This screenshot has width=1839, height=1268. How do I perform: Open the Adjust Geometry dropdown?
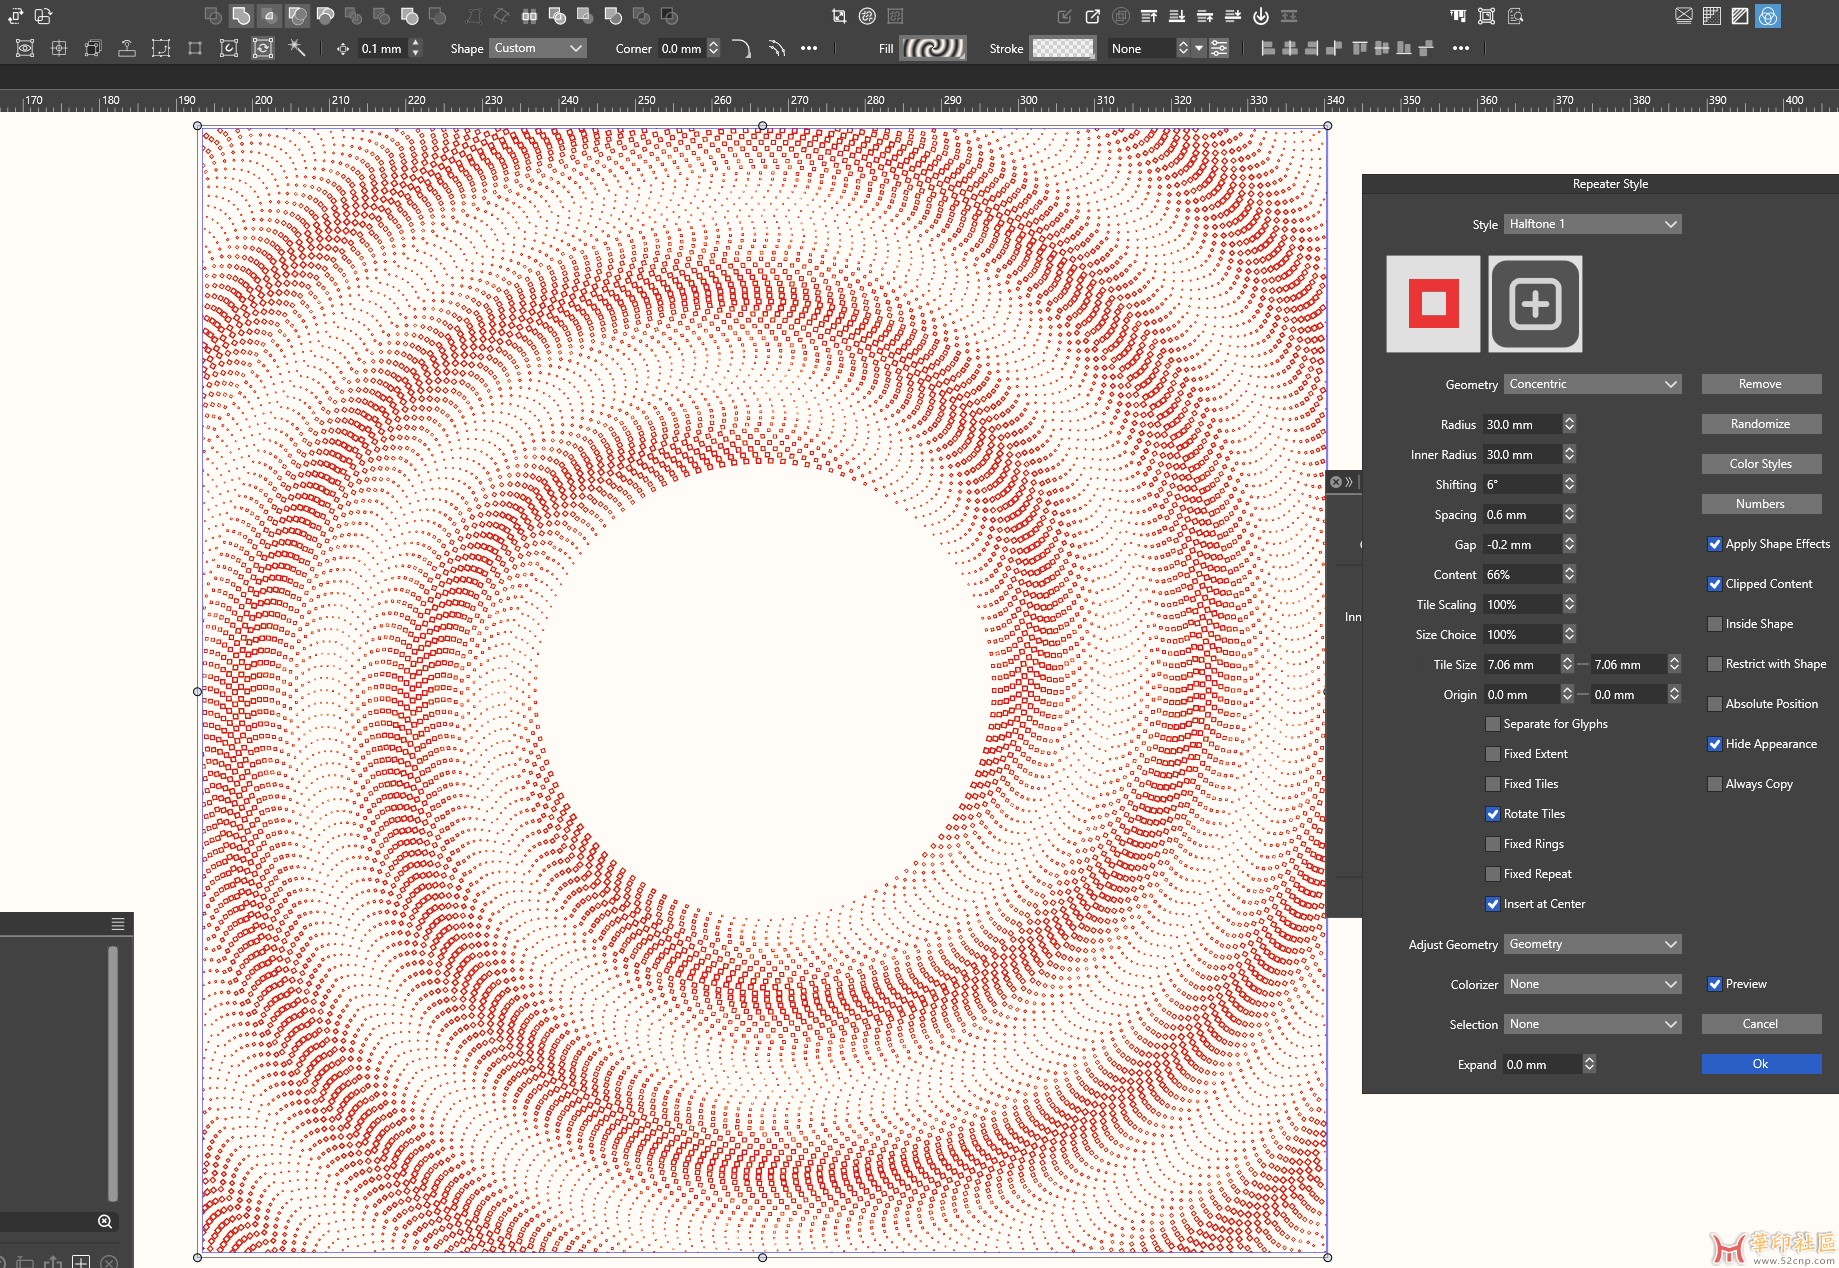[1593, 944]
